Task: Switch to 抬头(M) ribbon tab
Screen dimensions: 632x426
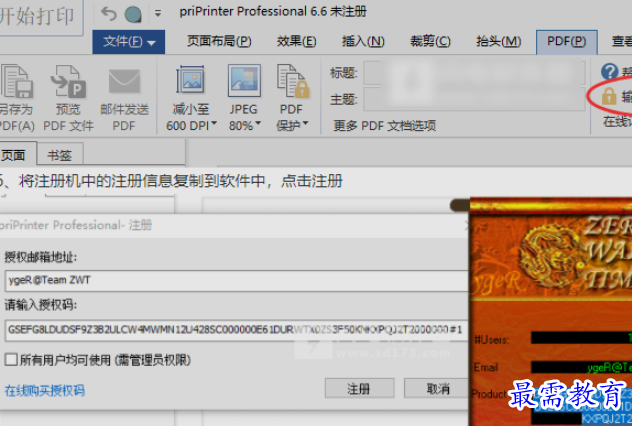Action: tap(498, 41)
